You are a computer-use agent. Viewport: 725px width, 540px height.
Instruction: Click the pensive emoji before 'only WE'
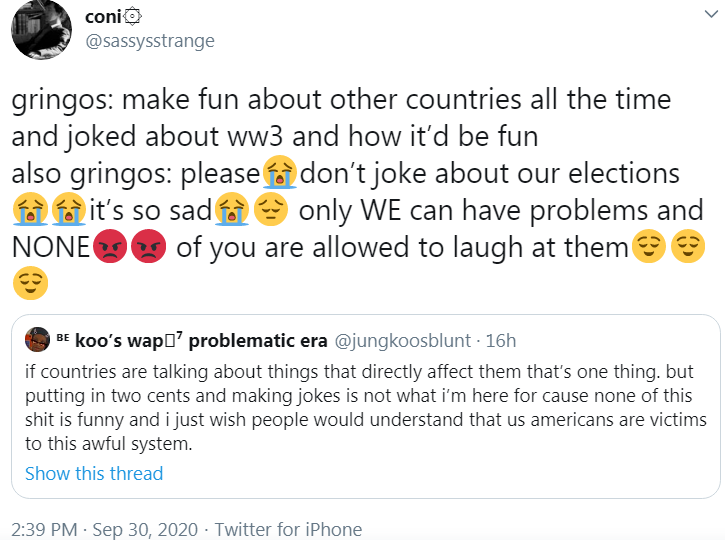(x=270, y=210)
